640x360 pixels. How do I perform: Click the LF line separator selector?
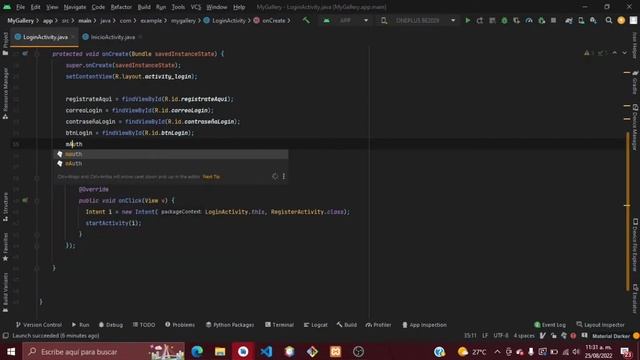(485, 336)
